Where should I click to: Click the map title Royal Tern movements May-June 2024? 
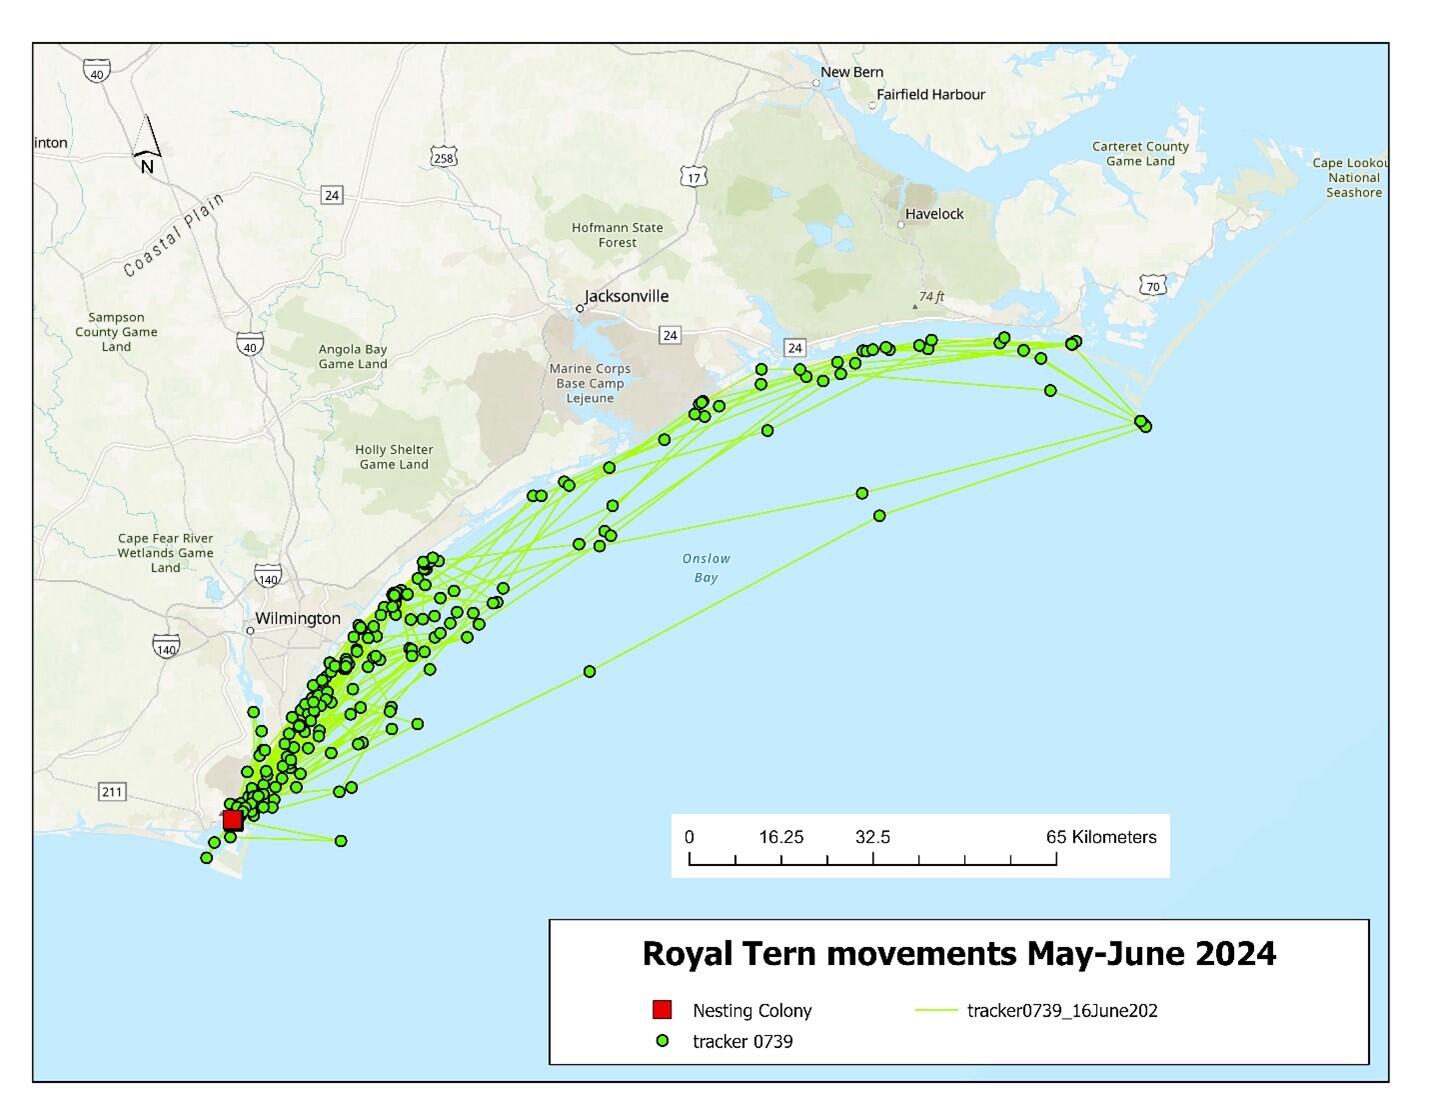point(959,953)
